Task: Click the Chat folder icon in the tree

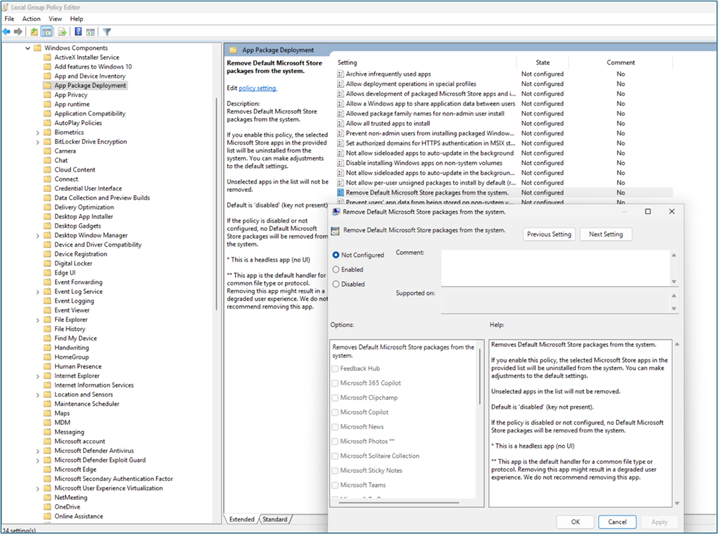Action: coord(47,160)
